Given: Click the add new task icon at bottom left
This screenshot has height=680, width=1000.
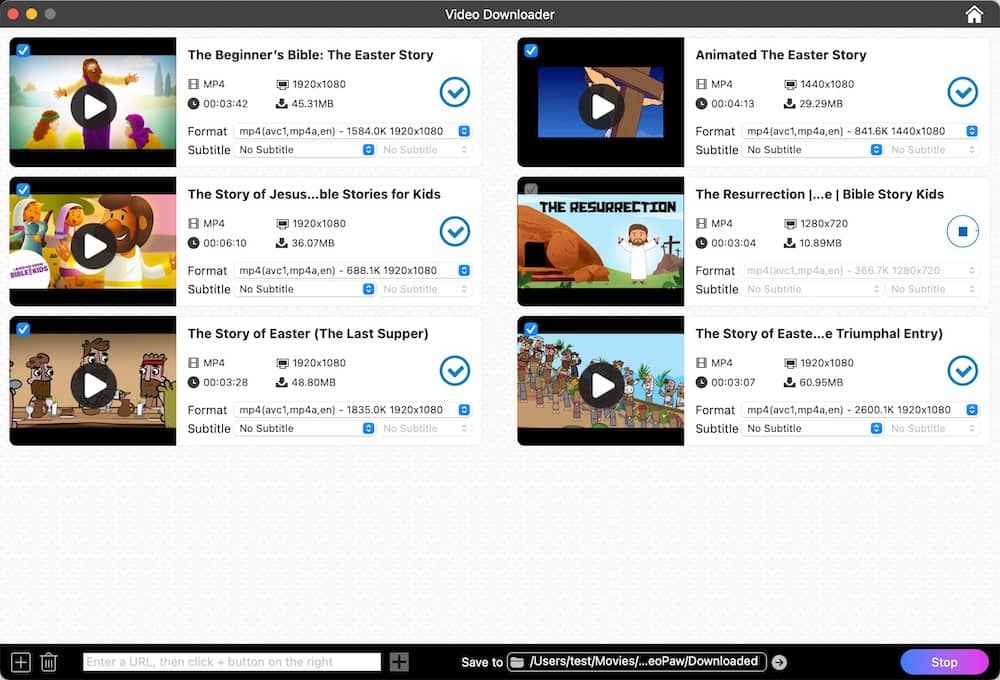Looking at the screenshot, I should pyautogui.click(x=19, y=661).
